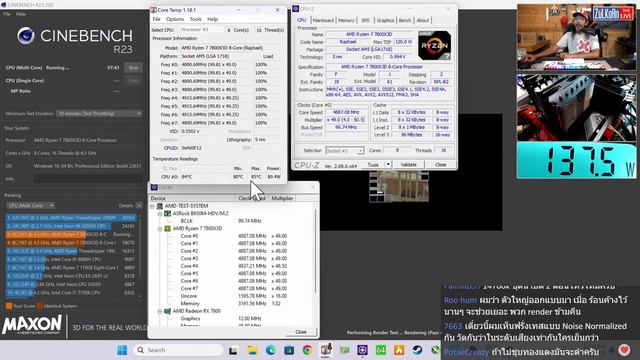Click the Clocks window title bar icon
The image size is (640, 360).
(x=154, y=187)
